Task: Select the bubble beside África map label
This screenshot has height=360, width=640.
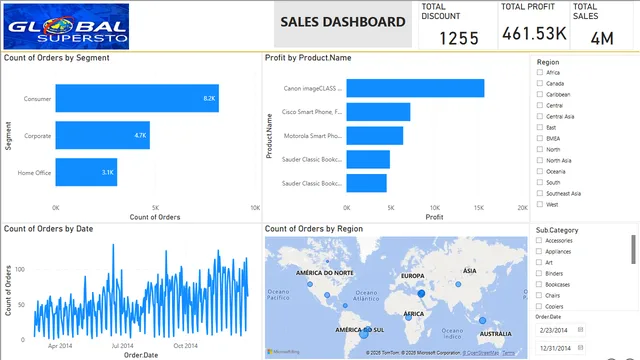Action: click(408, 318)
